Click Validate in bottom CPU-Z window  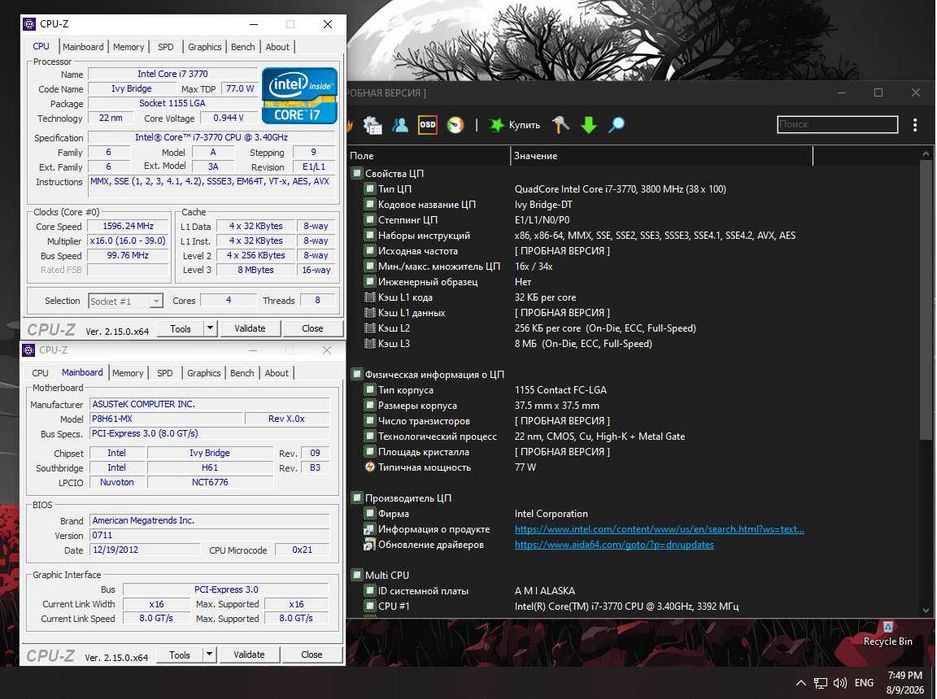(249, 654)
